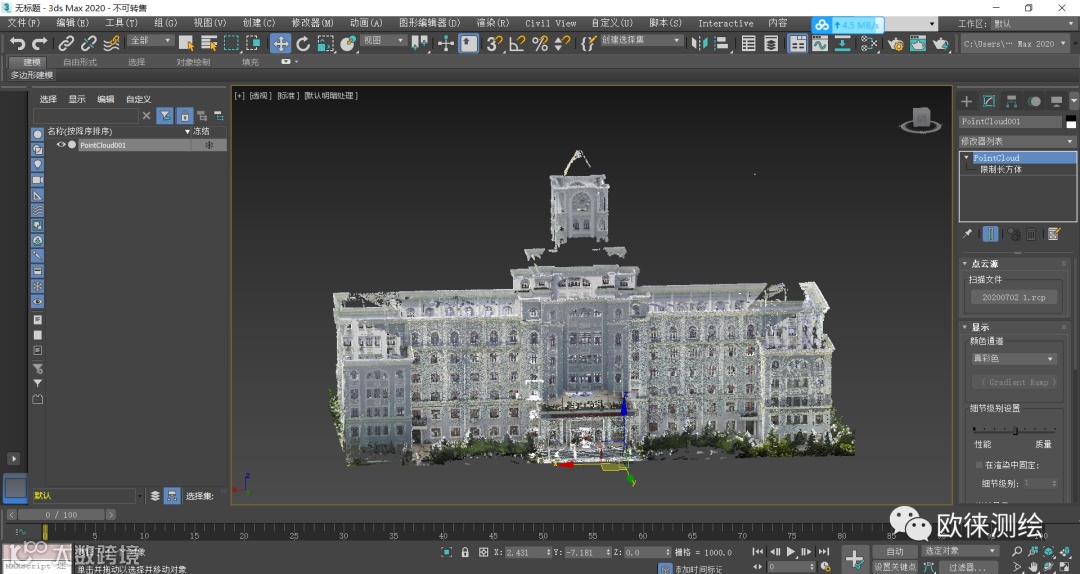Viewport: 1080px width, 574px height.
Task: Toggle 3D Snaps on the toolbar
Action: tap(494, 43)
